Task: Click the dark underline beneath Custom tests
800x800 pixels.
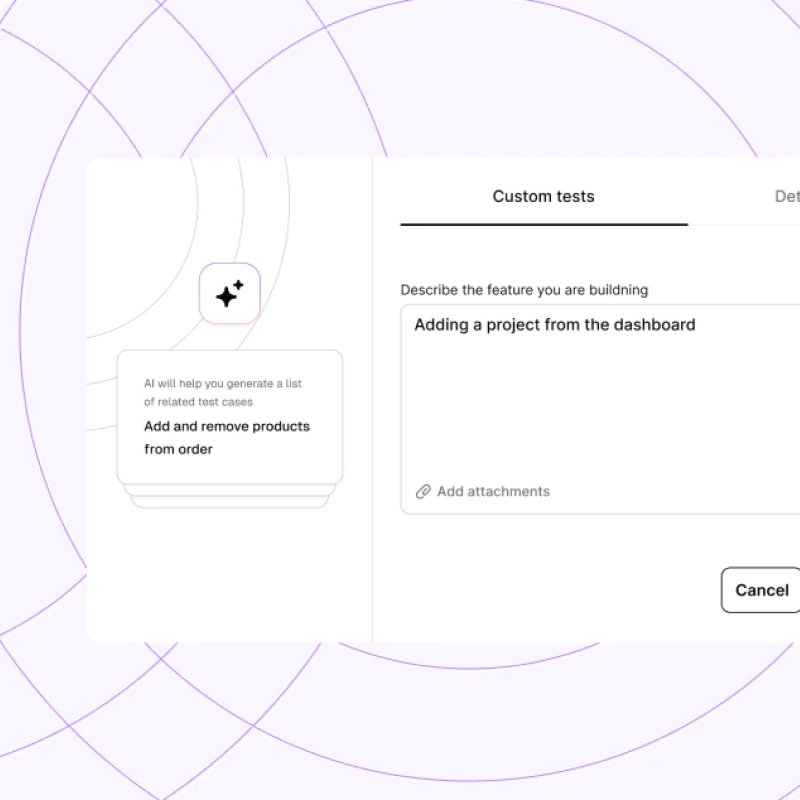Action: [x=543, y=225]
